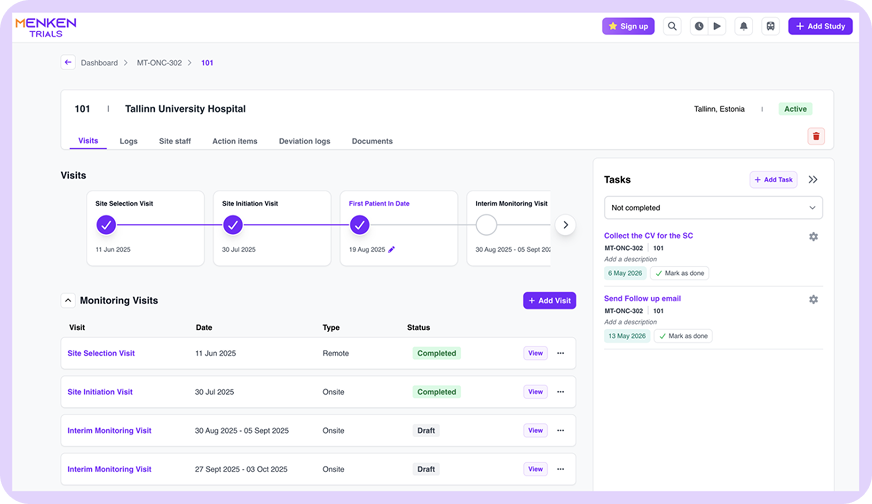Click the search magnifier icon in header

click(x=672, y=26)
